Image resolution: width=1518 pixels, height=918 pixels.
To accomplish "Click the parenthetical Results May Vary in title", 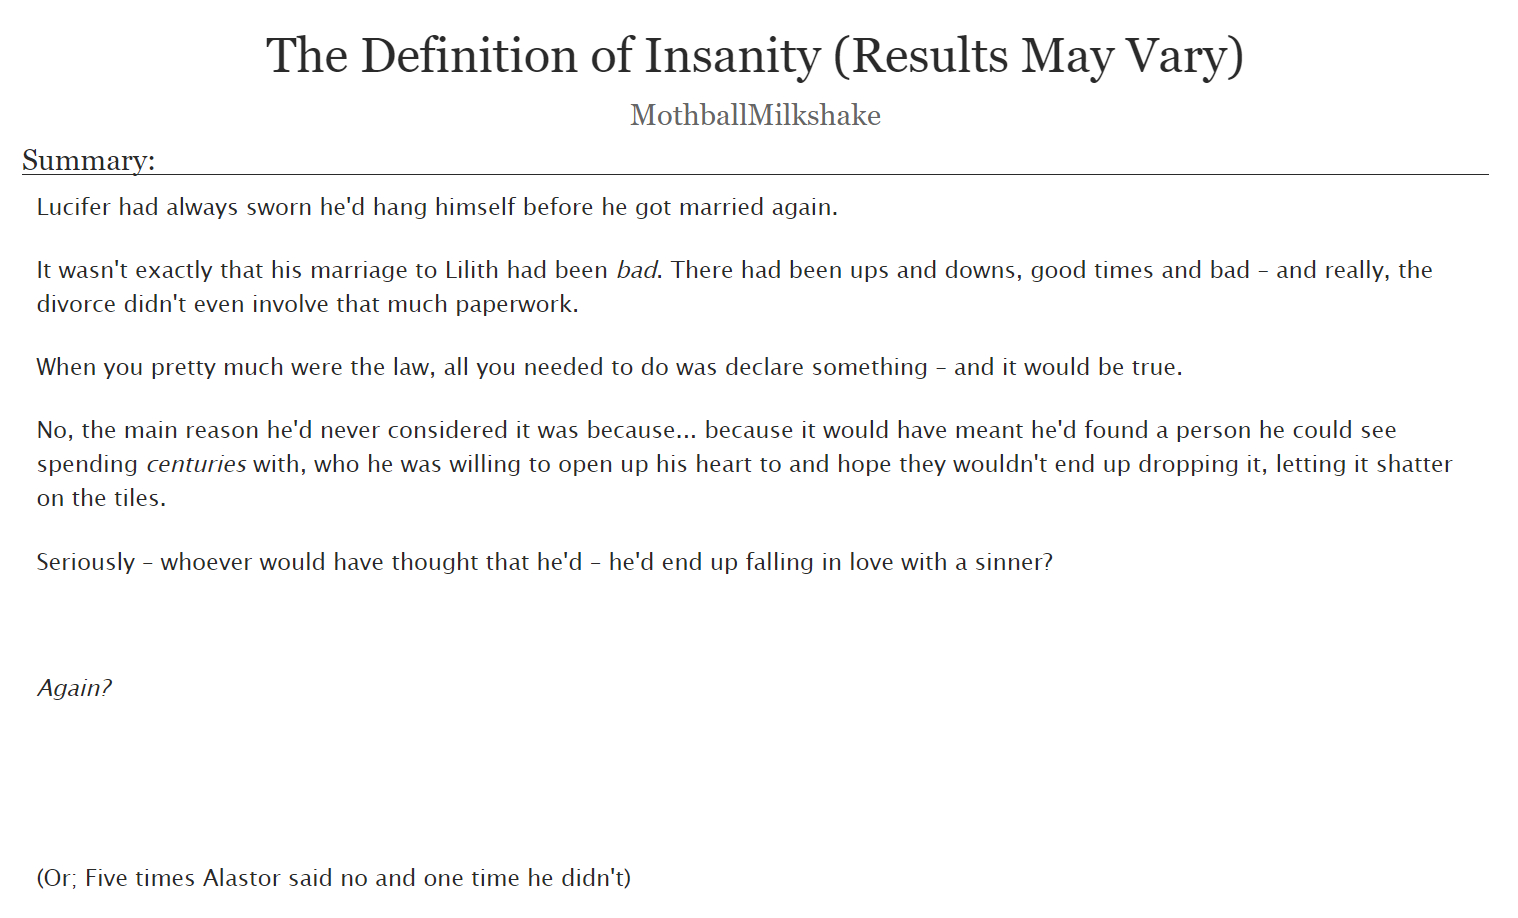I will (x=1039, y=56).
